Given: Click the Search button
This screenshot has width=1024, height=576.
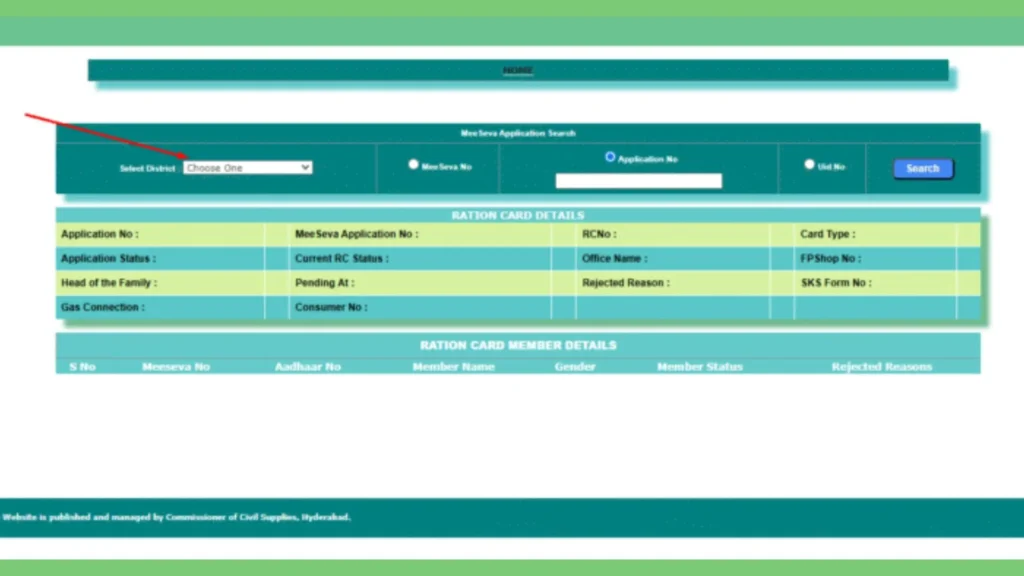Looking at the screenshot, I should (x=923, y=168).
